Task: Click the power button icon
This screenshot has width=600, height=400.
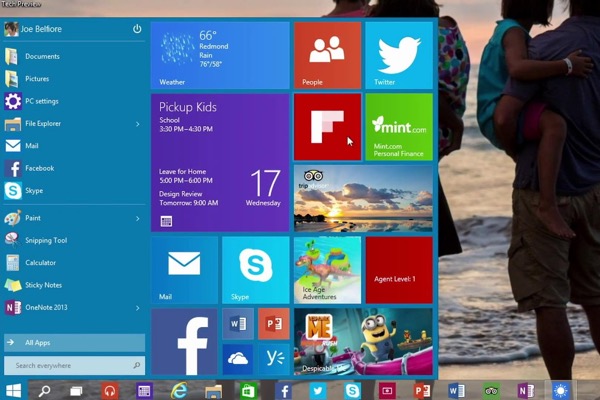Action: click(x=137, y=29)
